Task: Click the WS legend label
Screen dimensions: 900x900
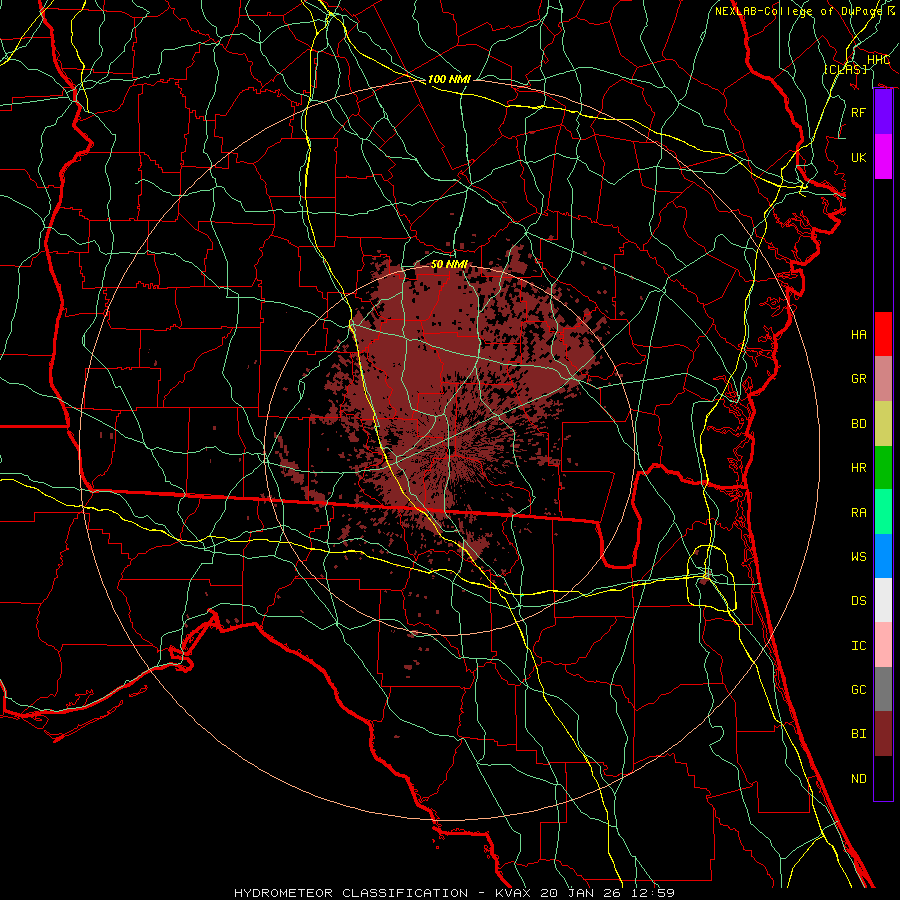Action: point(859,557)
